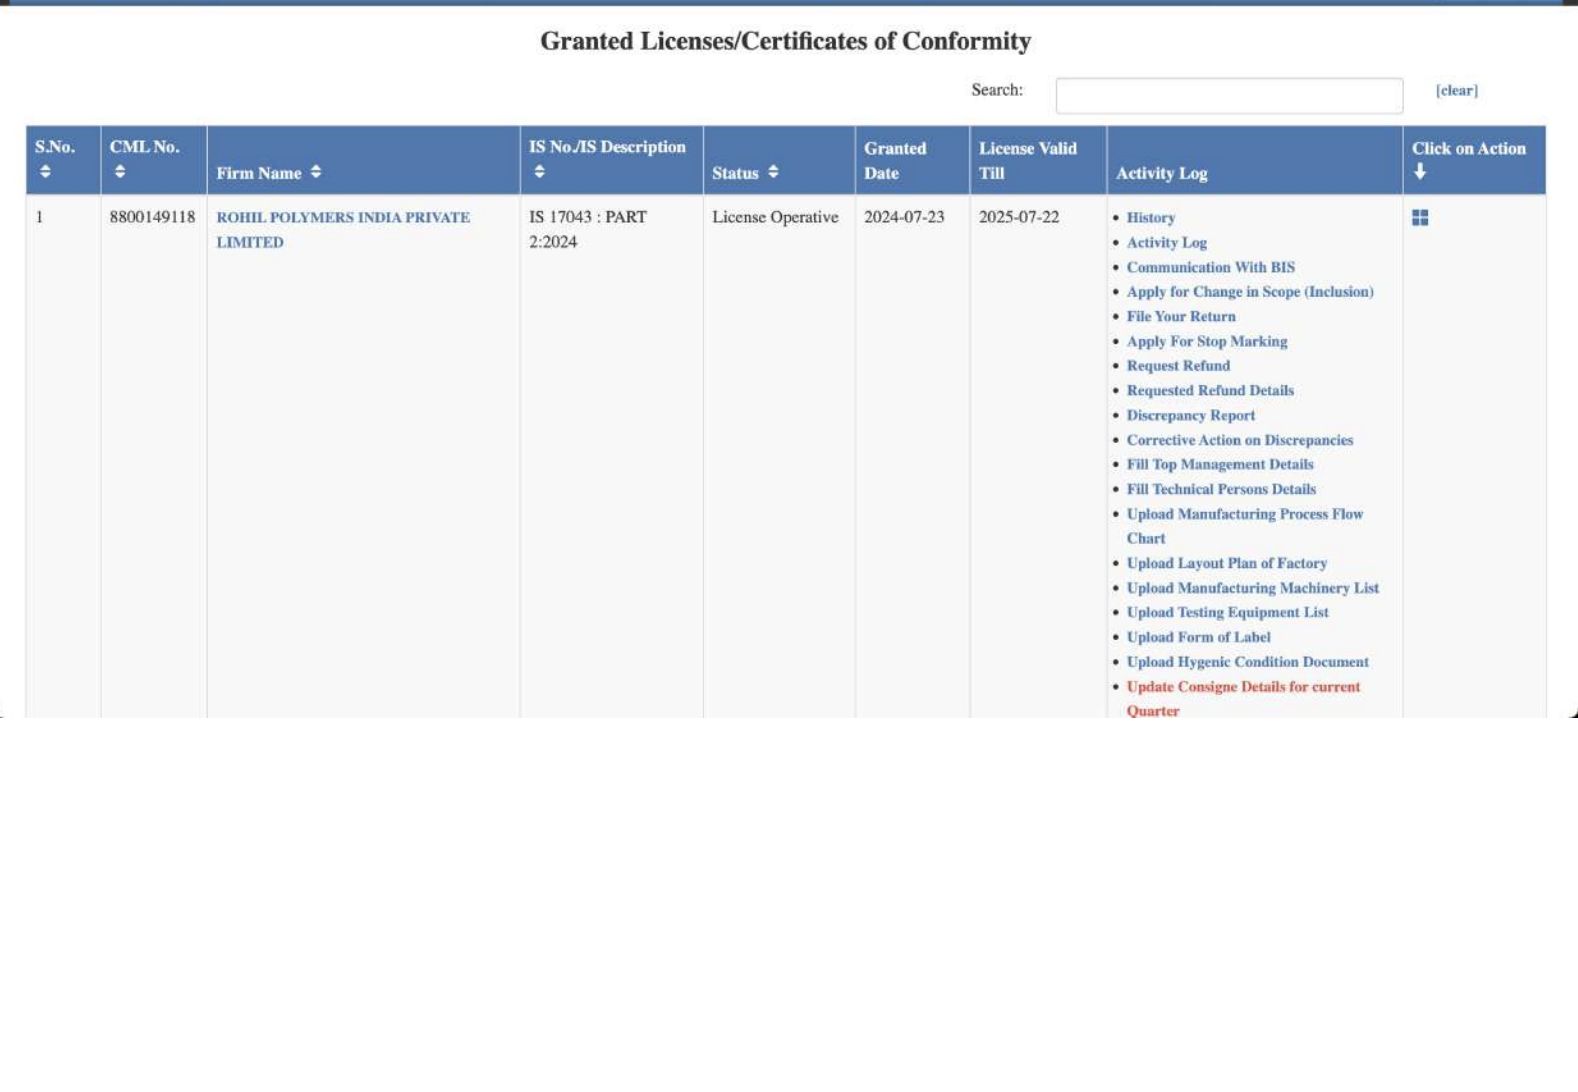Open the History link
1578x1092 pixels.
coord(1150,218)
